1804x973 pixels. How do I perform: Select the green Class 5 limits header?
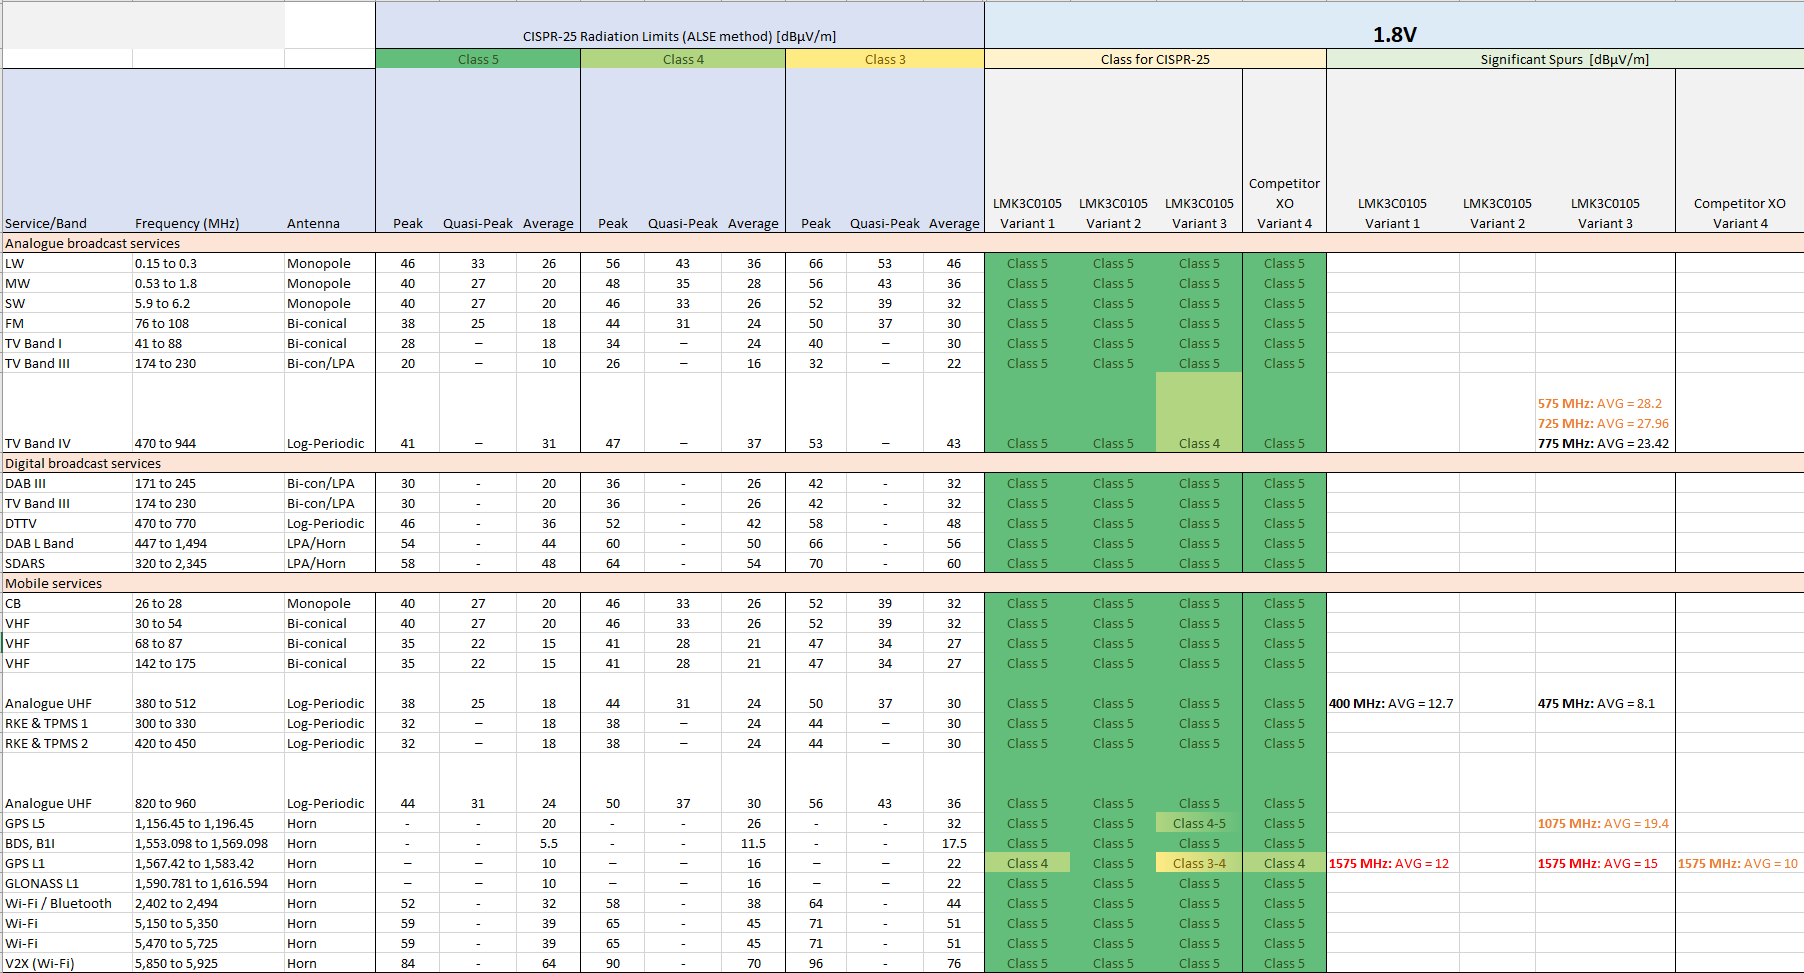[478, 59]
